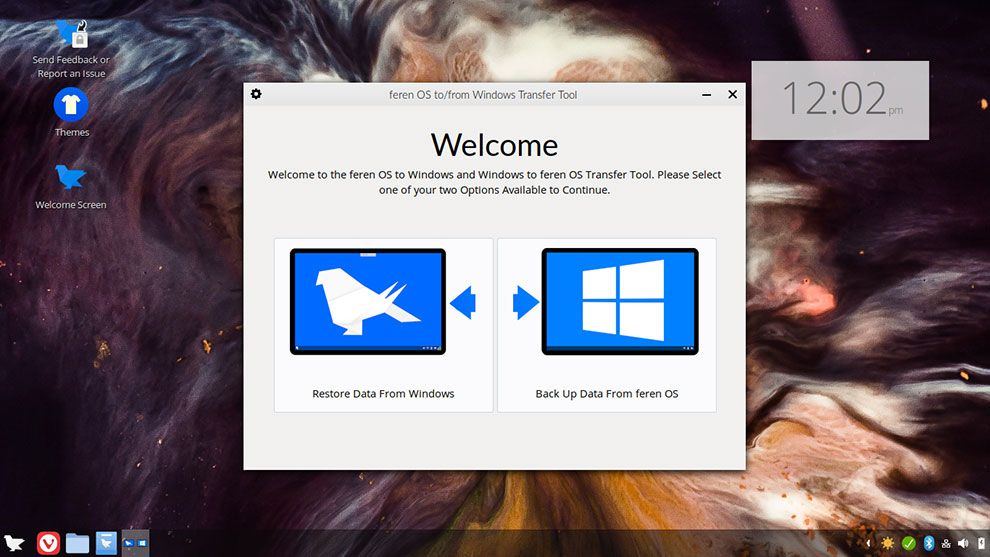Click the 'feren OS to/from Windows Transfer Tool' title
The width and height of the screenshot is (990, 557).
482,95
